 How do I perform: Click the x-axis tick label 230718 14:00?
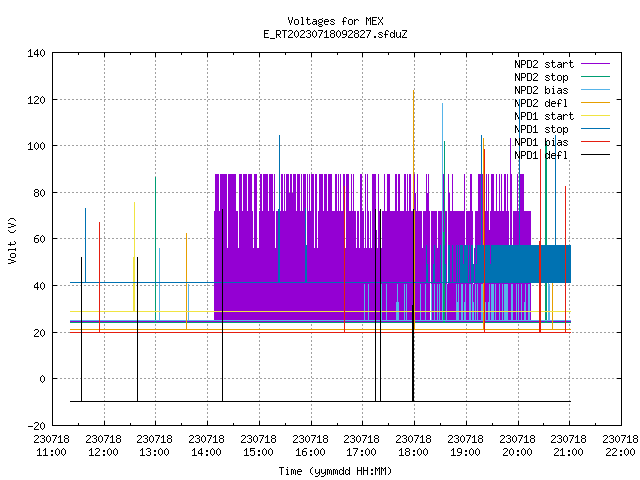[207, 446]
